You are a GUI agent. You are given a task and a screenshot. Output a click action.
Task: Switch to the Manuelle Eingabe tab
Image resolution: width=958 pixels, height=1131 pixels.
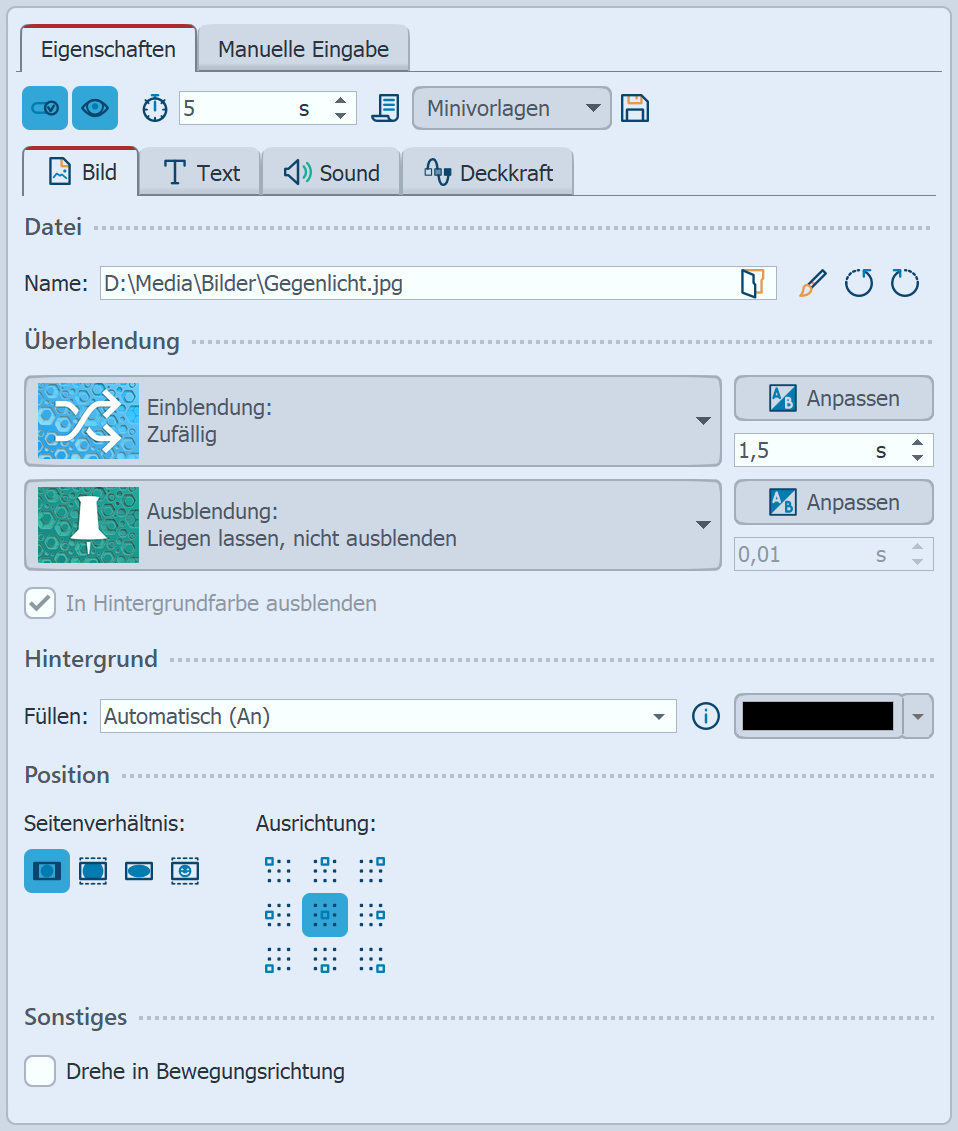pyautogui.click(x=303, y=49)
